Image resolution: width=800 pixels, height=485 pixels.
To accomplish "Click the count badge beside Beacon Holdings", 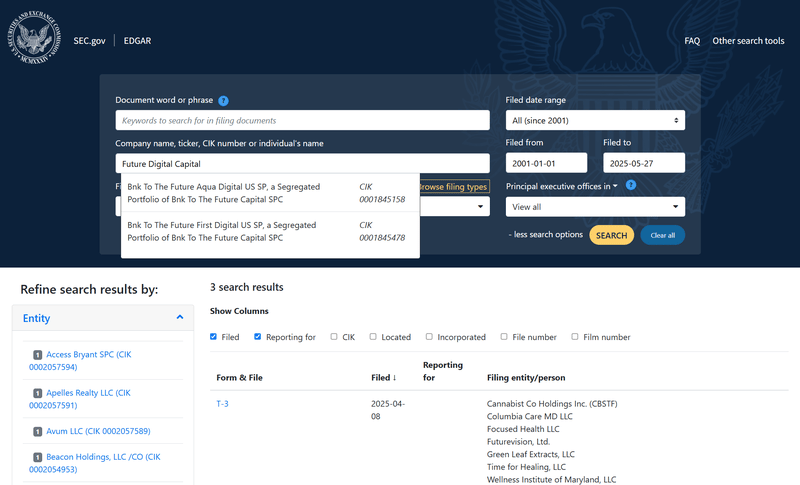I will point(37,457).
